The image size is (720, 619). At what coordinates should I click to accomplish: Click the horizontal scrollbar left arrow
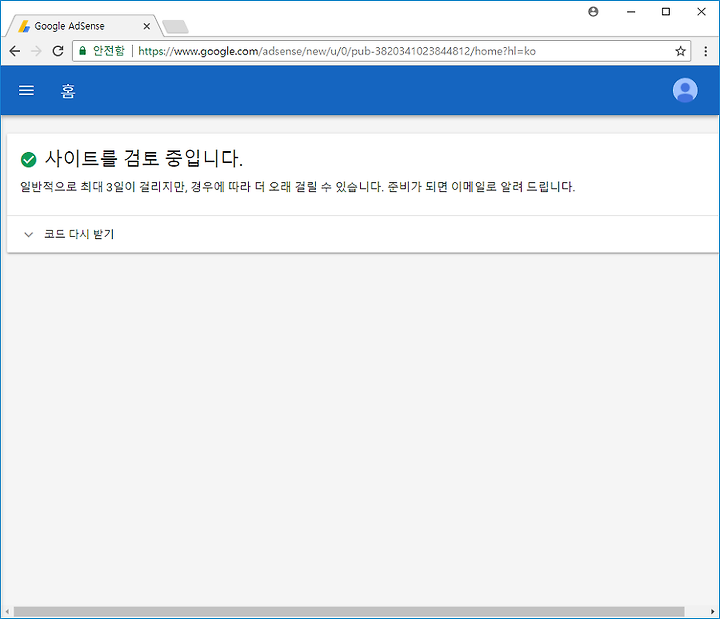click(7, 612)
